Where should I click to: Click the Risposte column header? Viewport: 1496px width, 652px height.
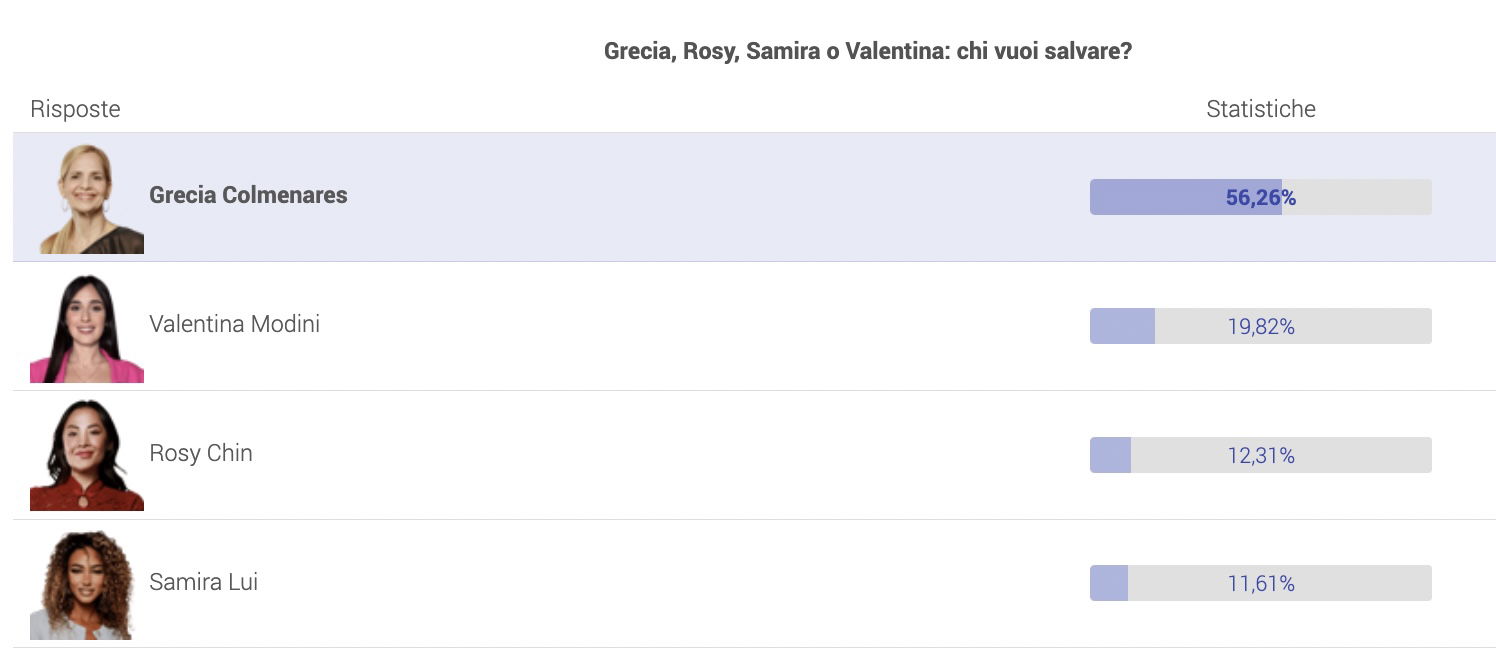[x=75, y=109]
